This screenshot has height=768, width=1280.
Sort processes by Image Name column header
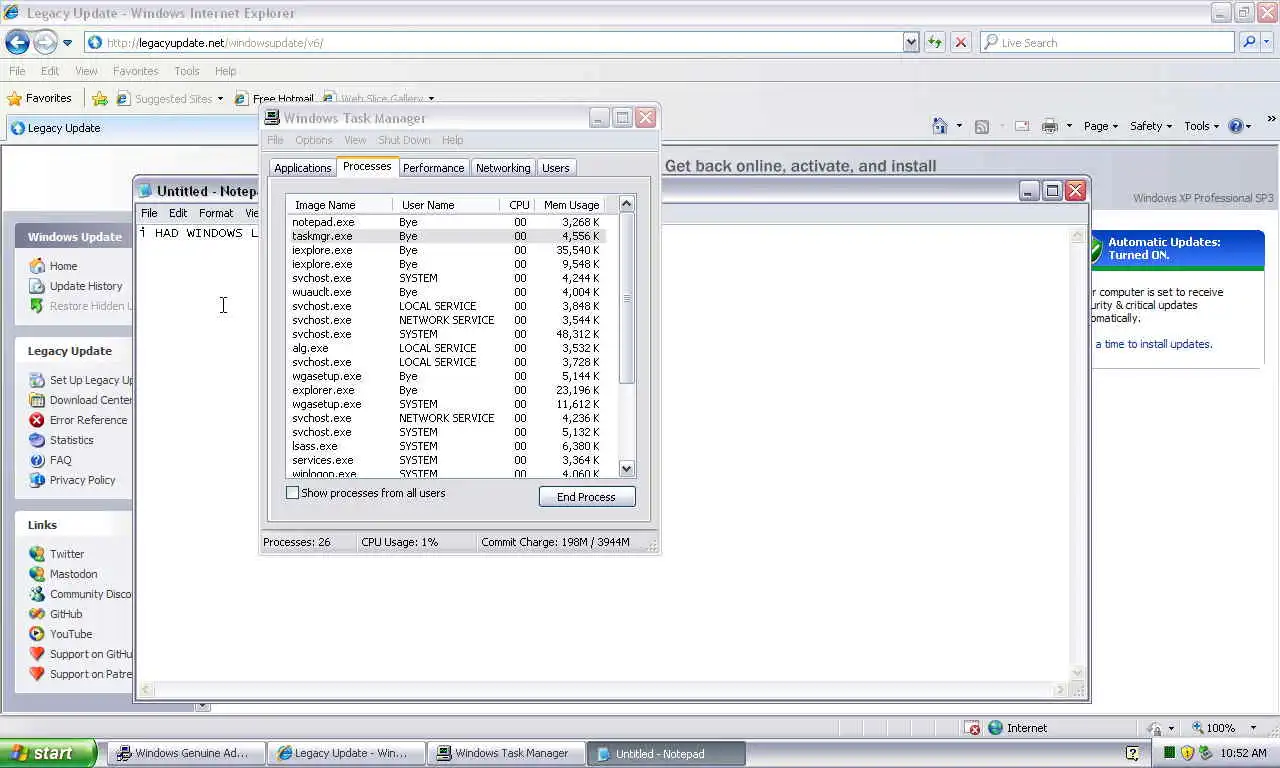pos(340,205)
